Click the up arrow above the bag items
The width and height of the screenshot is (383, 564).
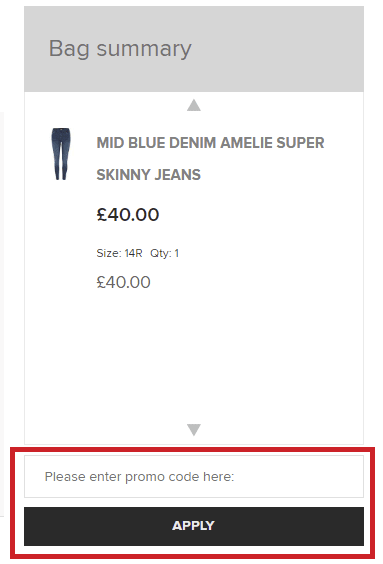(193, 105)
